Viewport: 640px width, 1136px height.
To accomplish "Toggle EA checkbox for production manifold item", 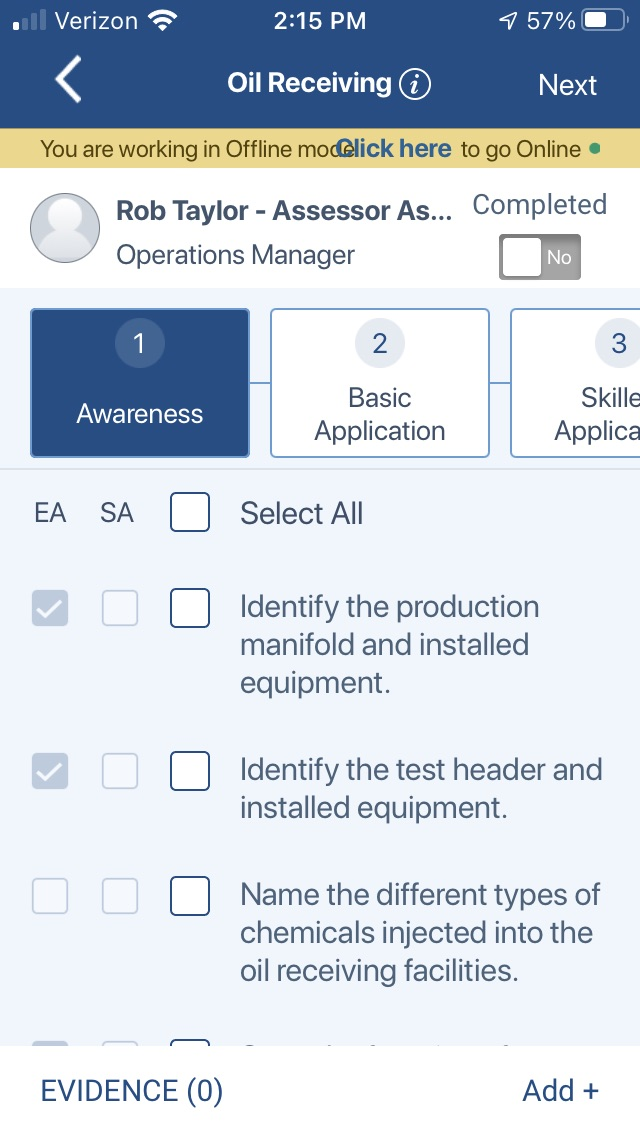I will [x=50, y=607].
